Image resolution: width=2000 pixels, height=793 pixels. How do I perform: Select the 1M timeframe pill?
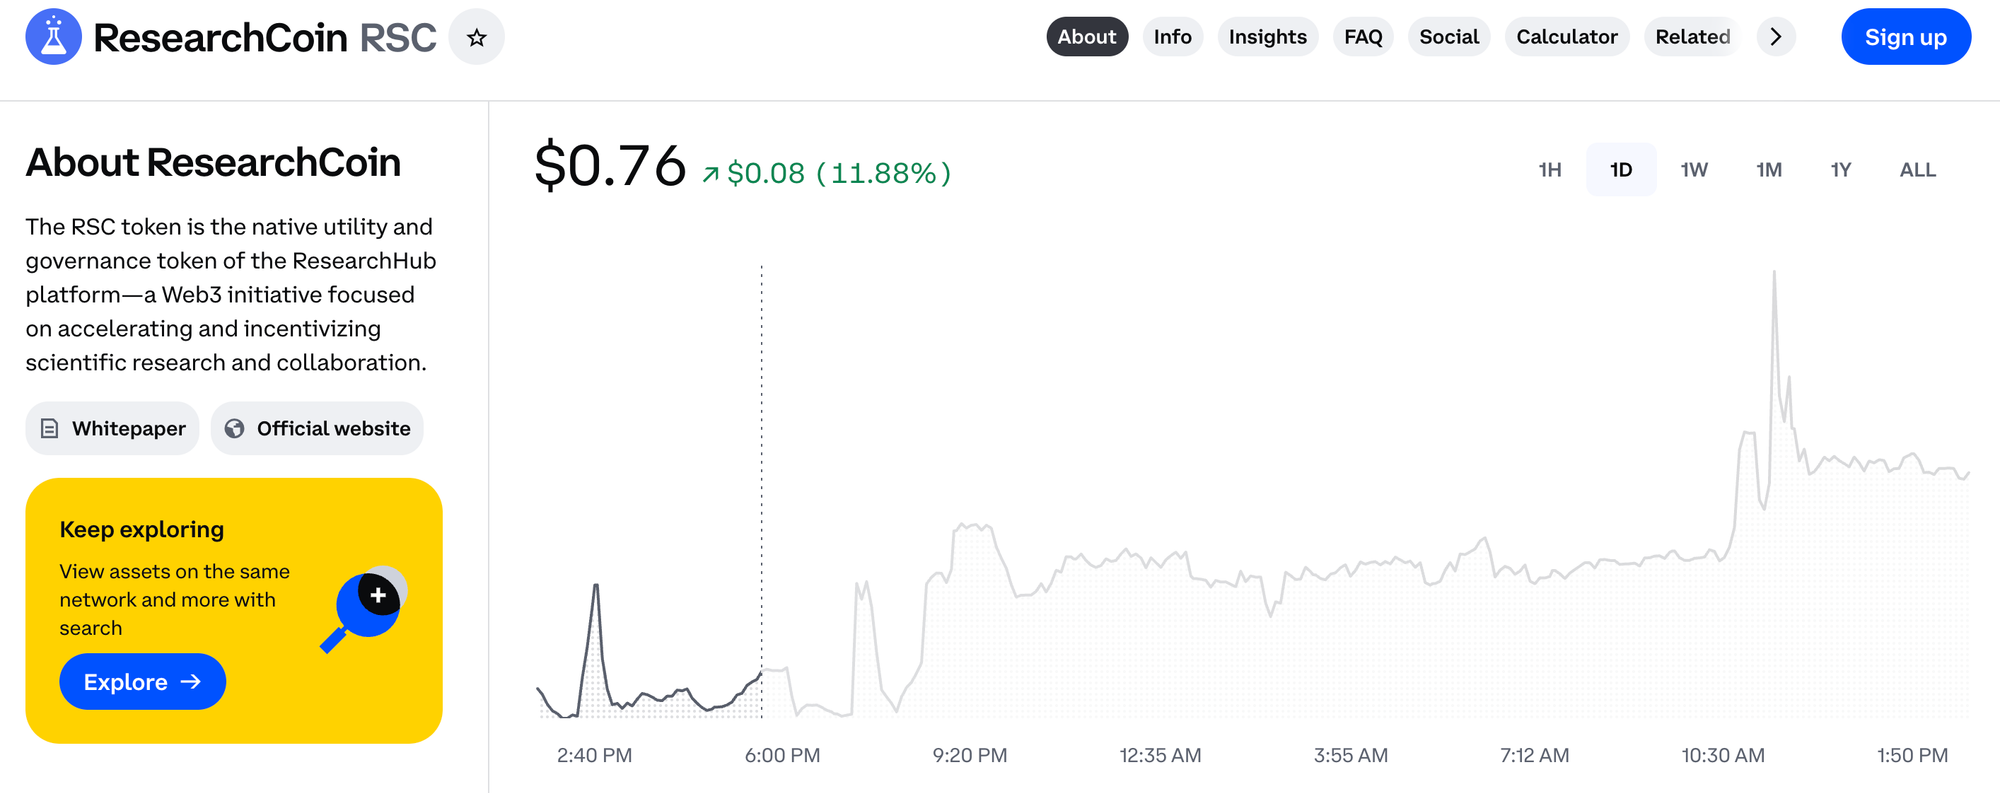tap(1768, 169)
